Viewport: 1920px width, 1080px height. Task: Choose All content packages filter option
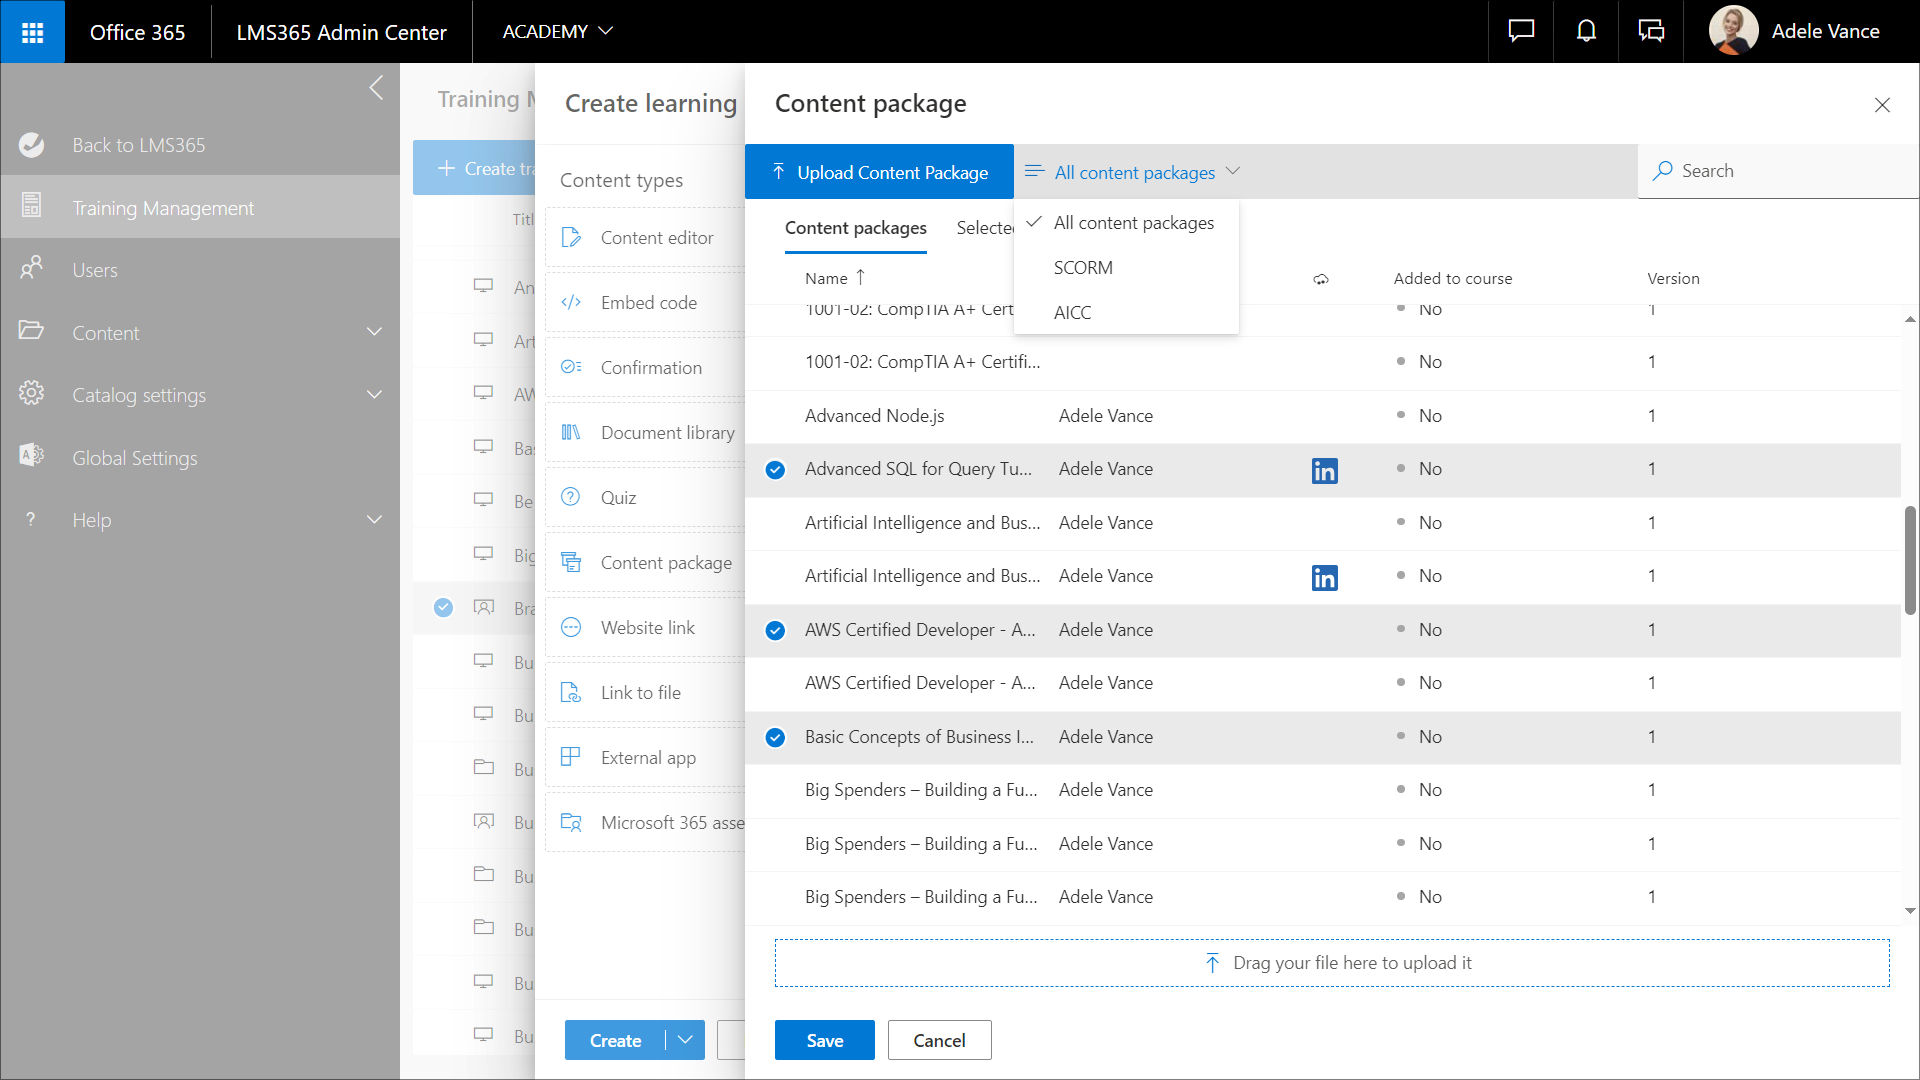click(1126, 223)
